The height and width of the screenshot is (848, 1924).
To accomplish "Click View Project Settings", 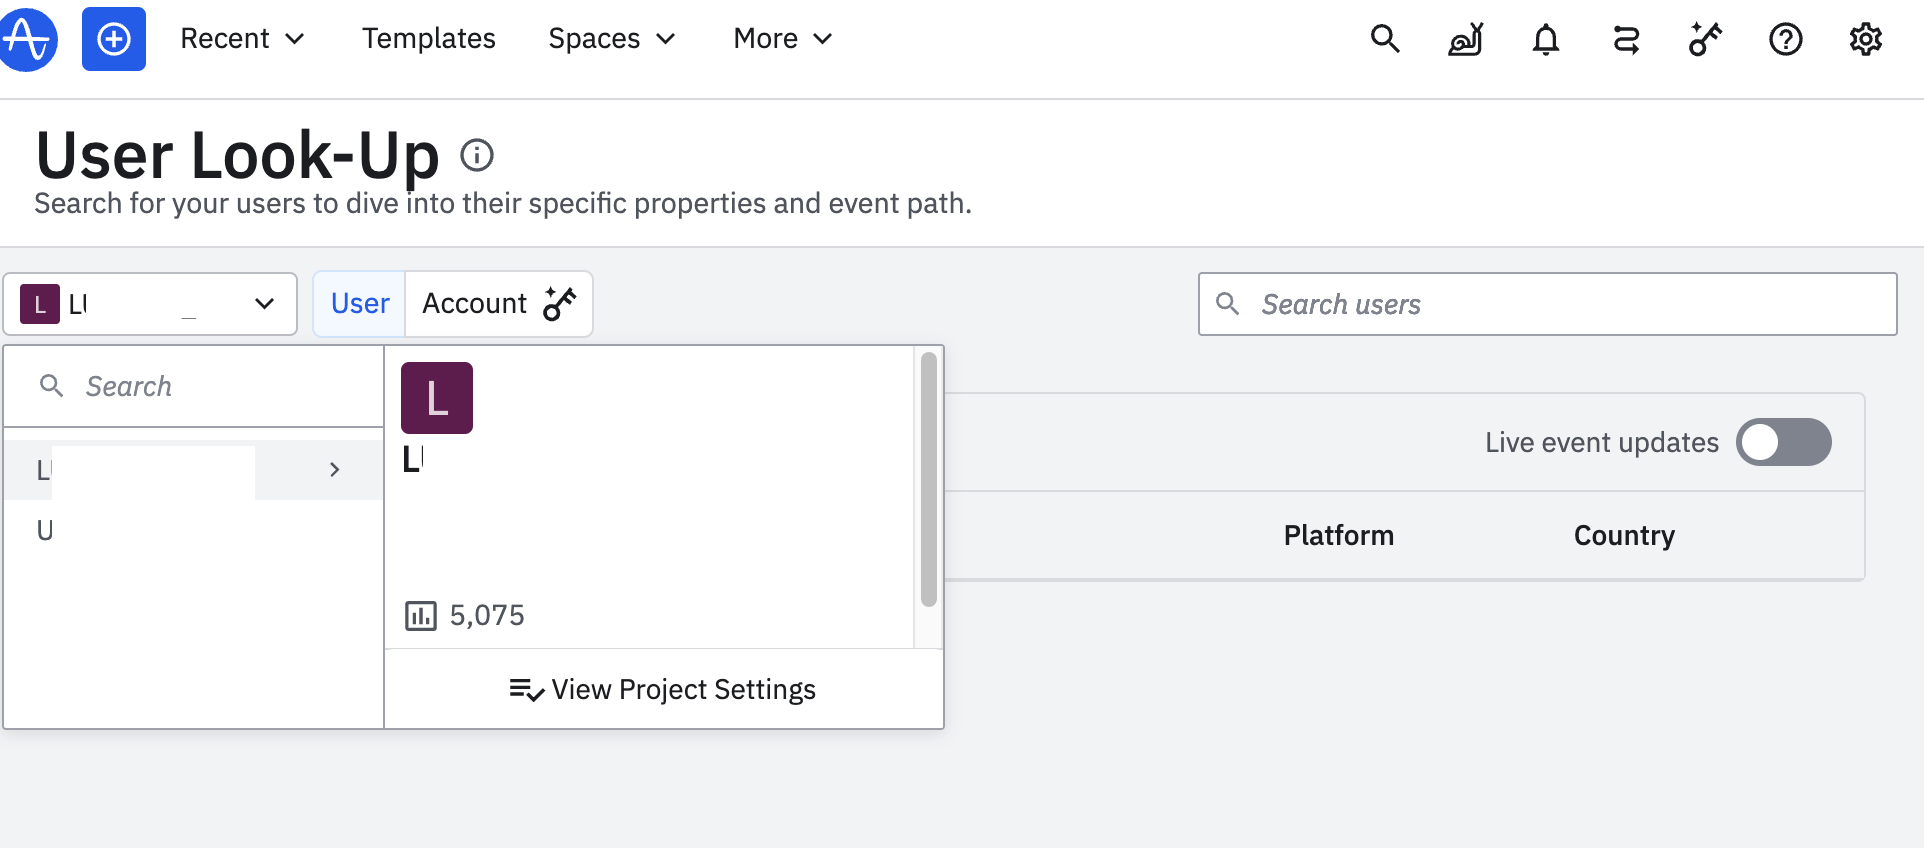I will tap(664, 690).
